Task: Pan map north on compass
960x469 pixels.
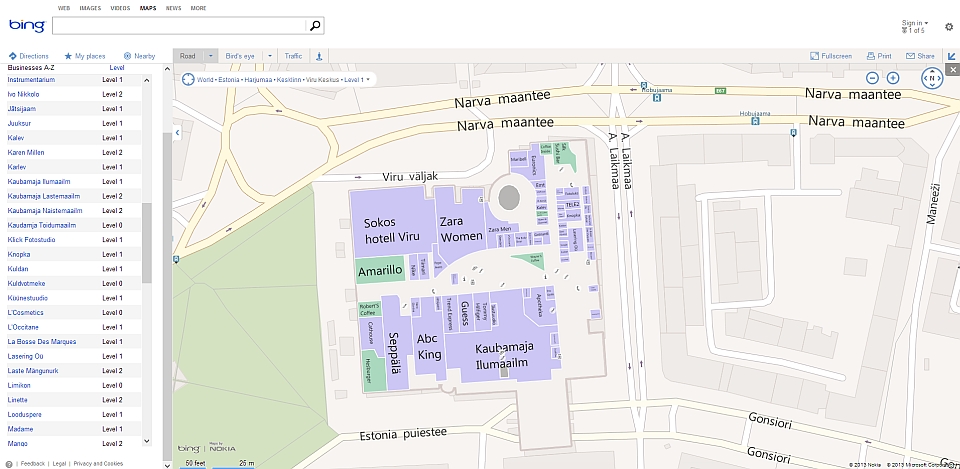Action: pos(932,70)
